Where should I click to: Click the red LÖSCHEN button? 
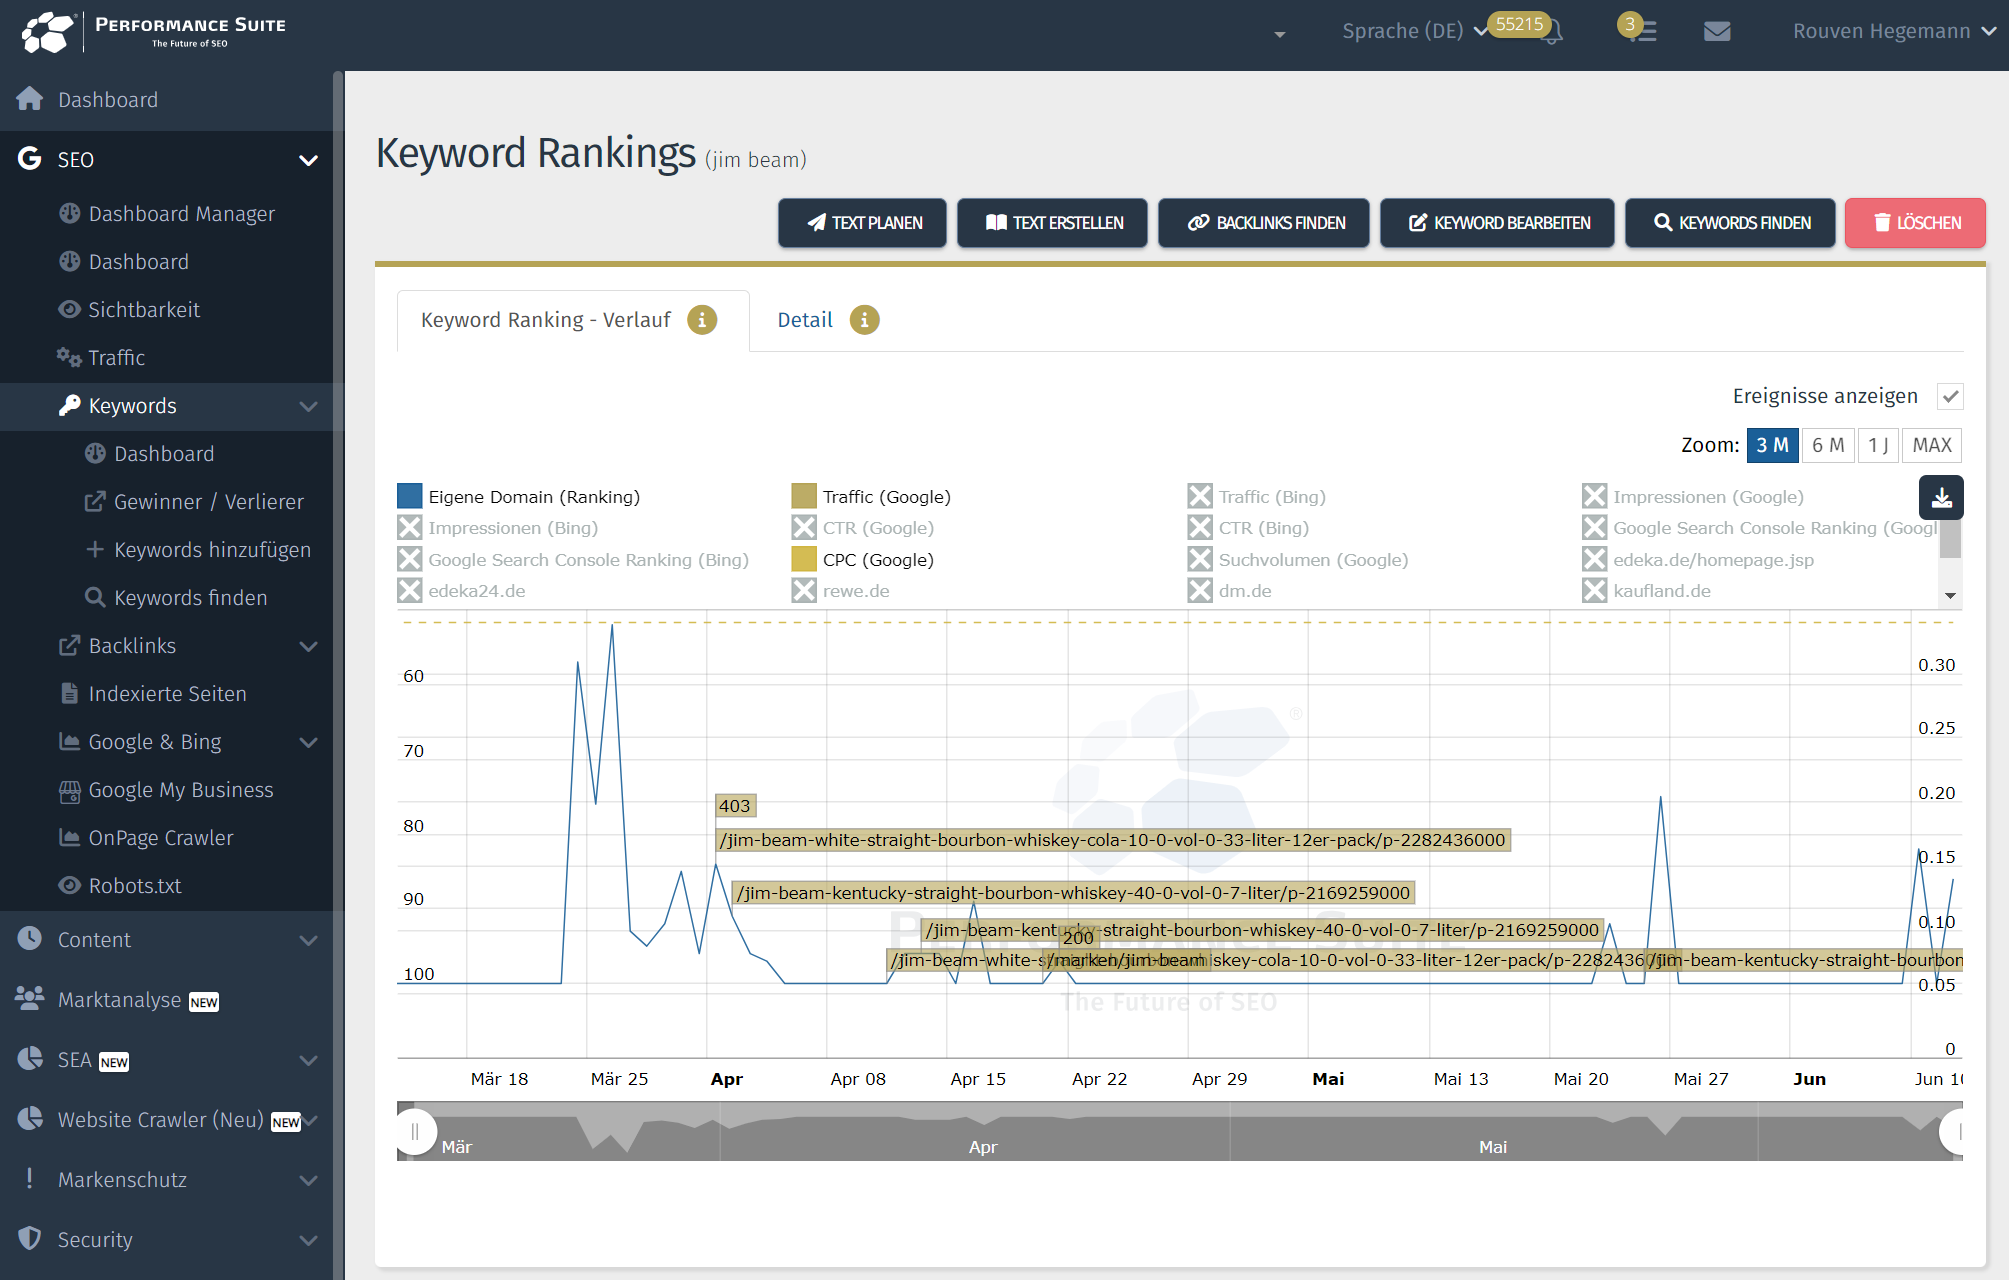click(1916, 223)
